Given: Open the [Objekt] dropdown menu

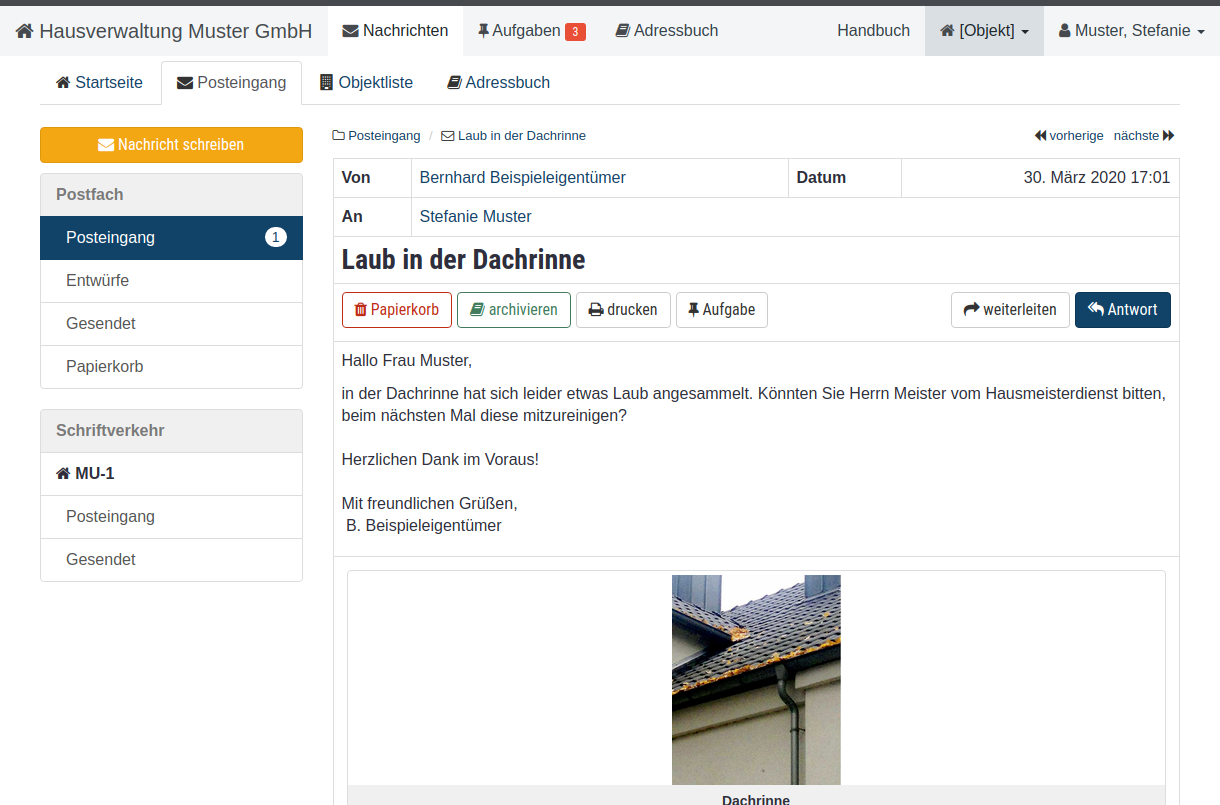Looking at the screenshot, I should point(984,31).
